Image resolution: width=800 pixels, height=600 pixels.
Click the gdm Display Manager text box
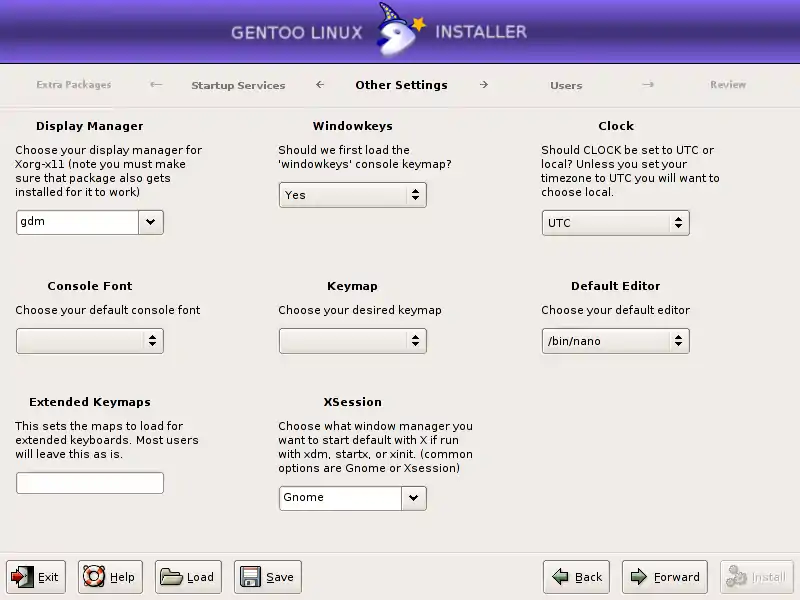[x=77, y=222]
